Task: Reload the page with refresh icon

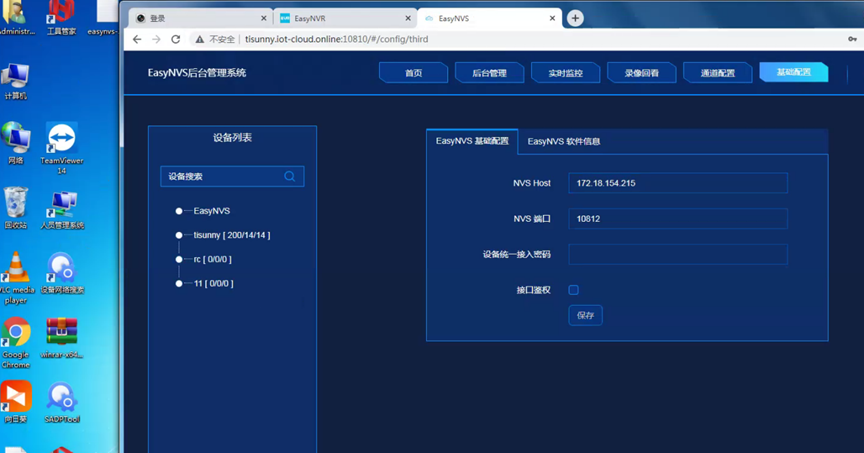Action: click(176, 39)
